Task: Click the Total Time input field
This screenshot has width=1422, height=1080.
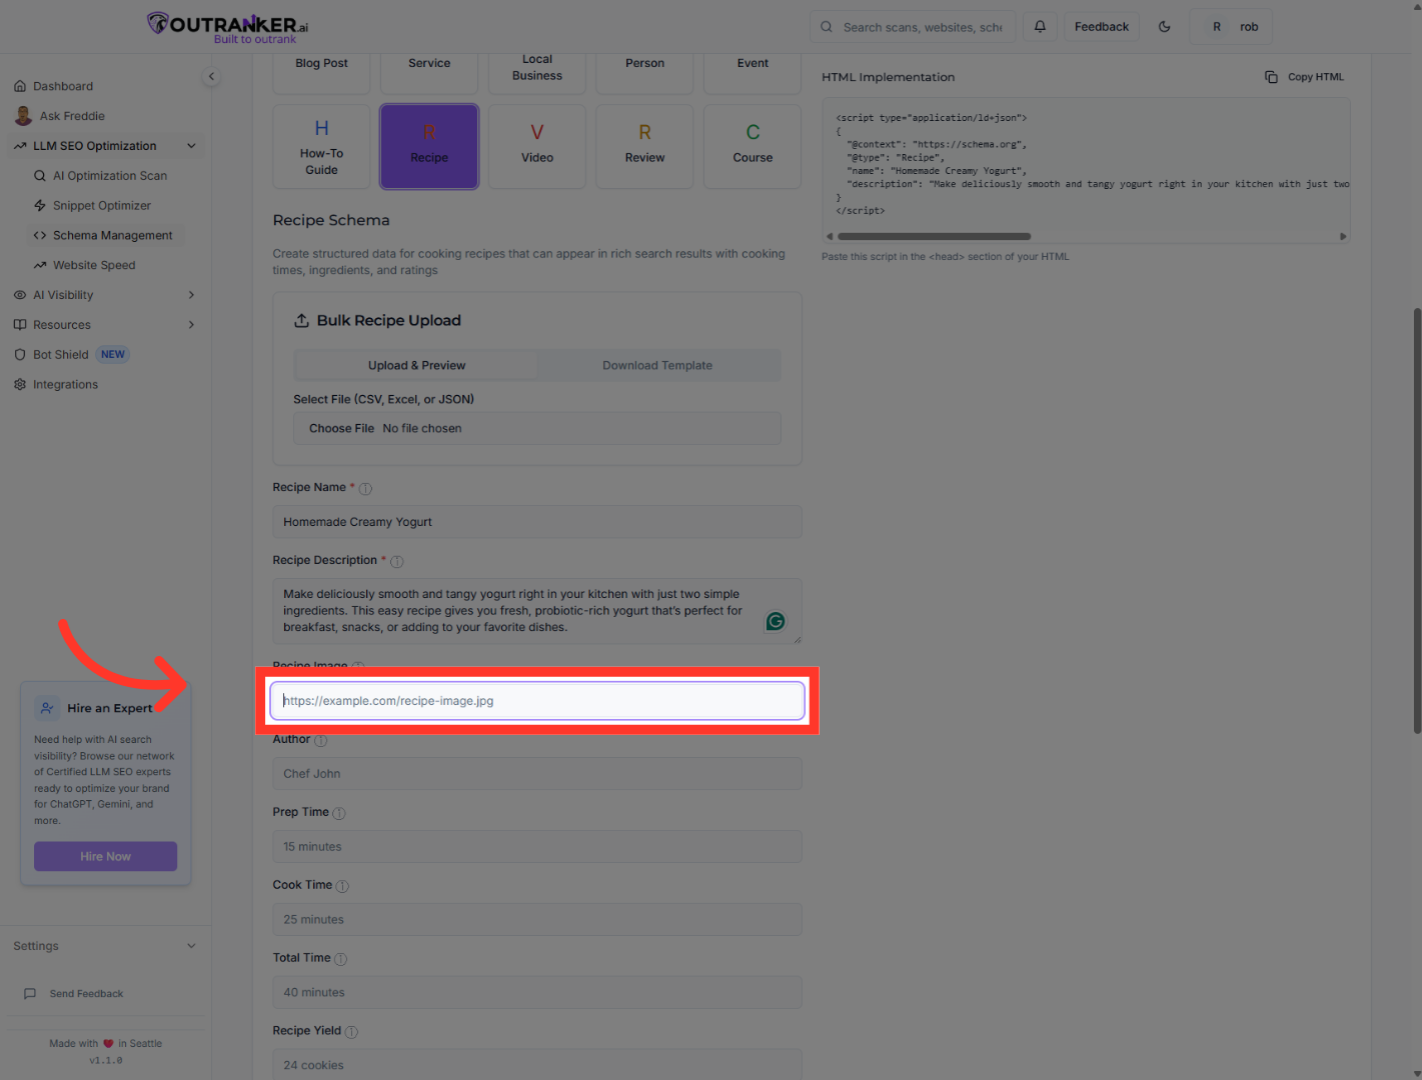Action: [537, 993]
